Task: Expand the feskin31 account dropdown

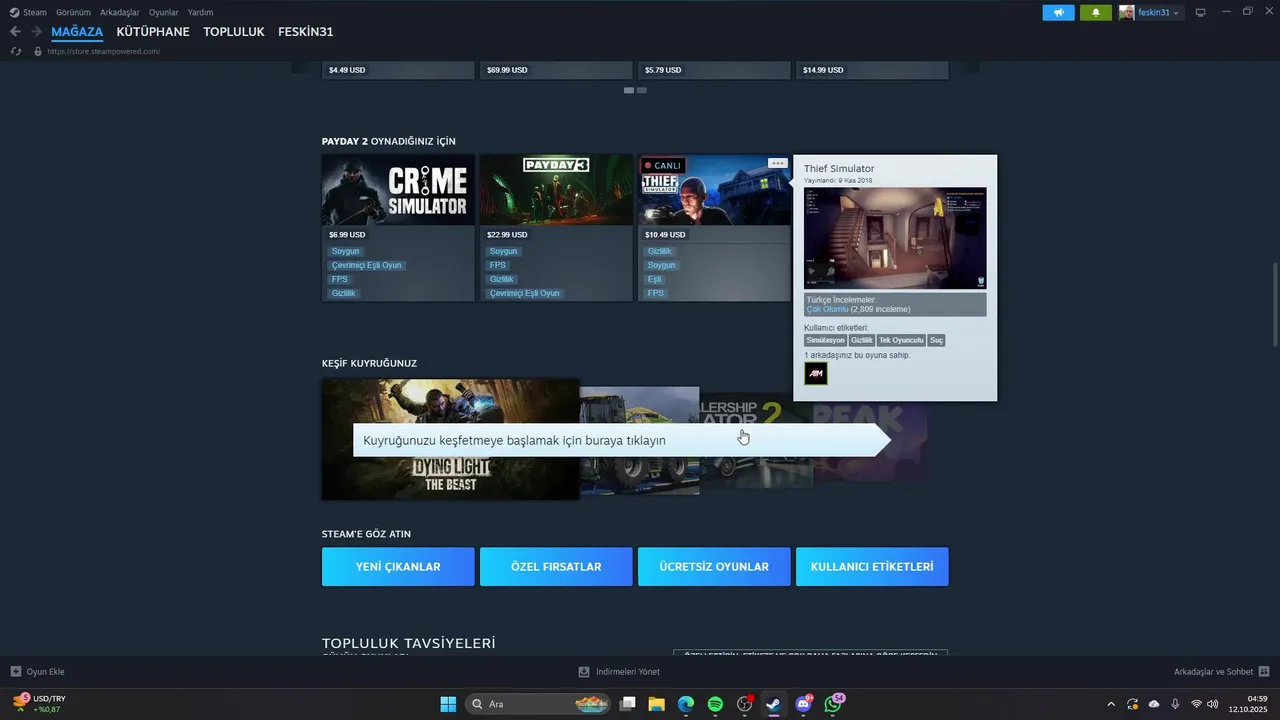Action: point(1150,12)
